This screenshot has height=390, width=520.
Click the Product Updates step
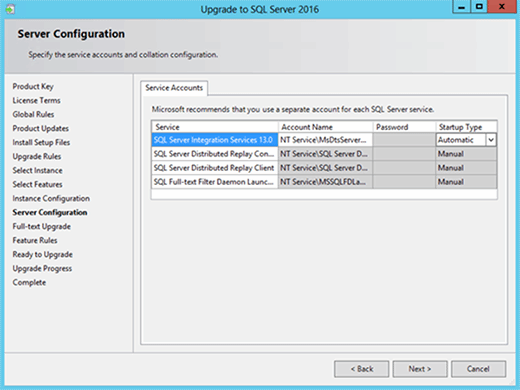pos(41,129)
